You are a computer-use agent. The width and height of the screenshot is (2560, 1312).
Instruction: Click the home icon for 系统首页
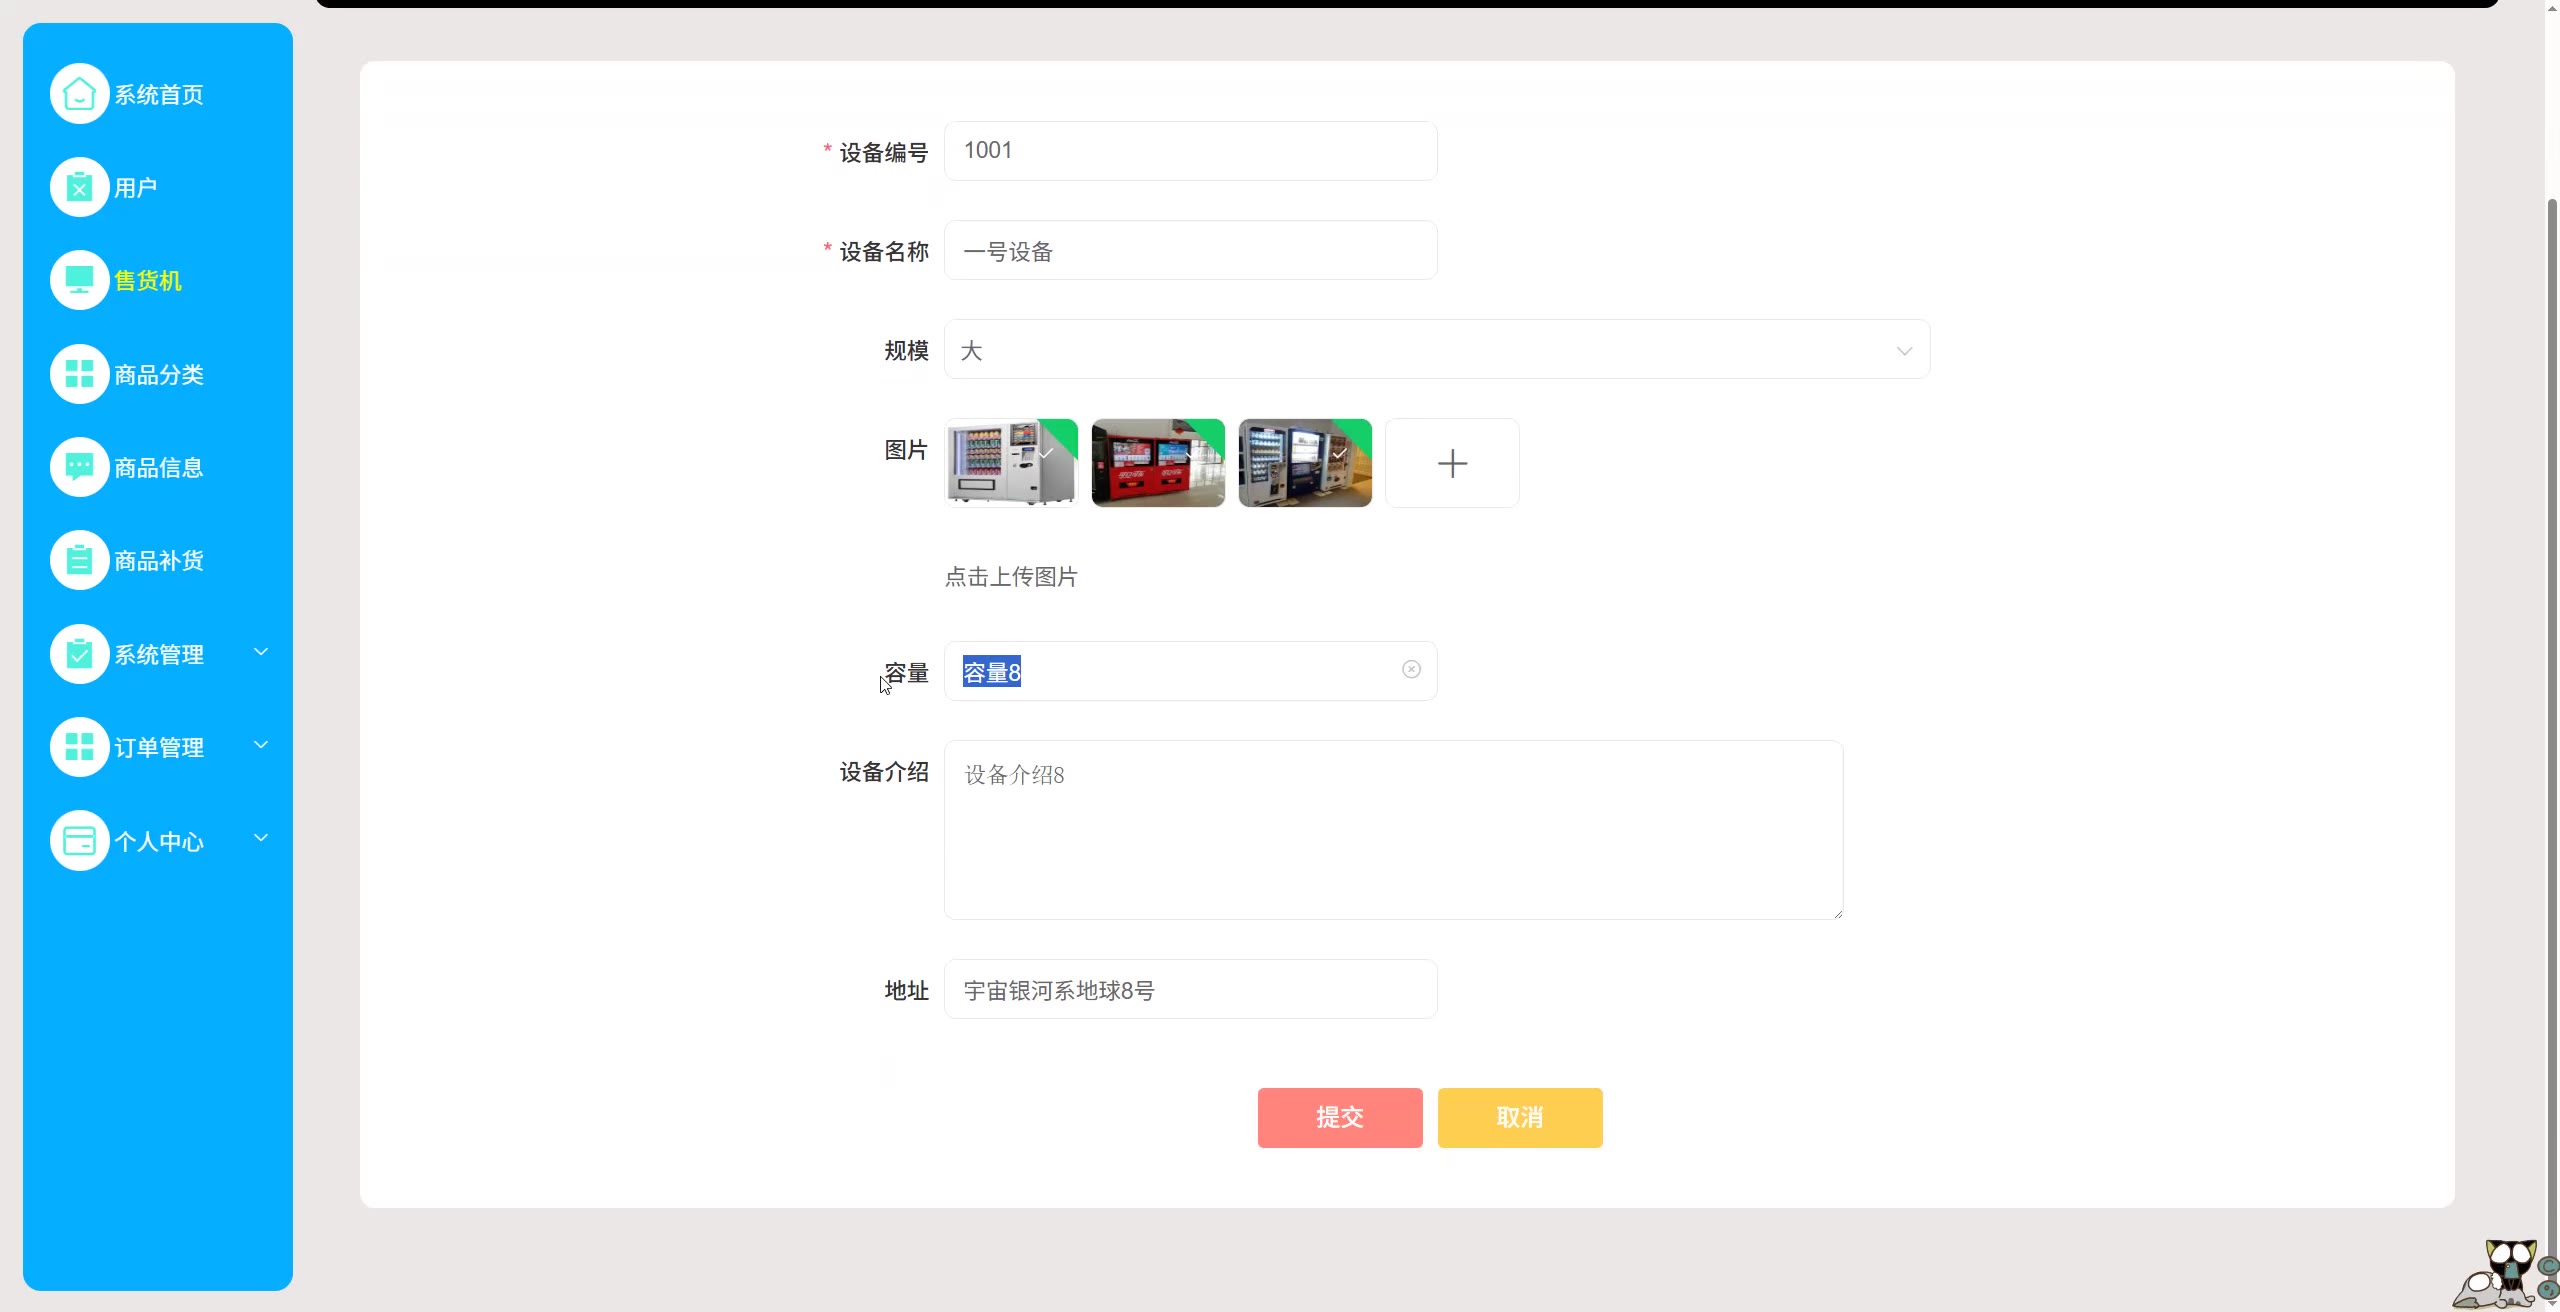(79, 94)
